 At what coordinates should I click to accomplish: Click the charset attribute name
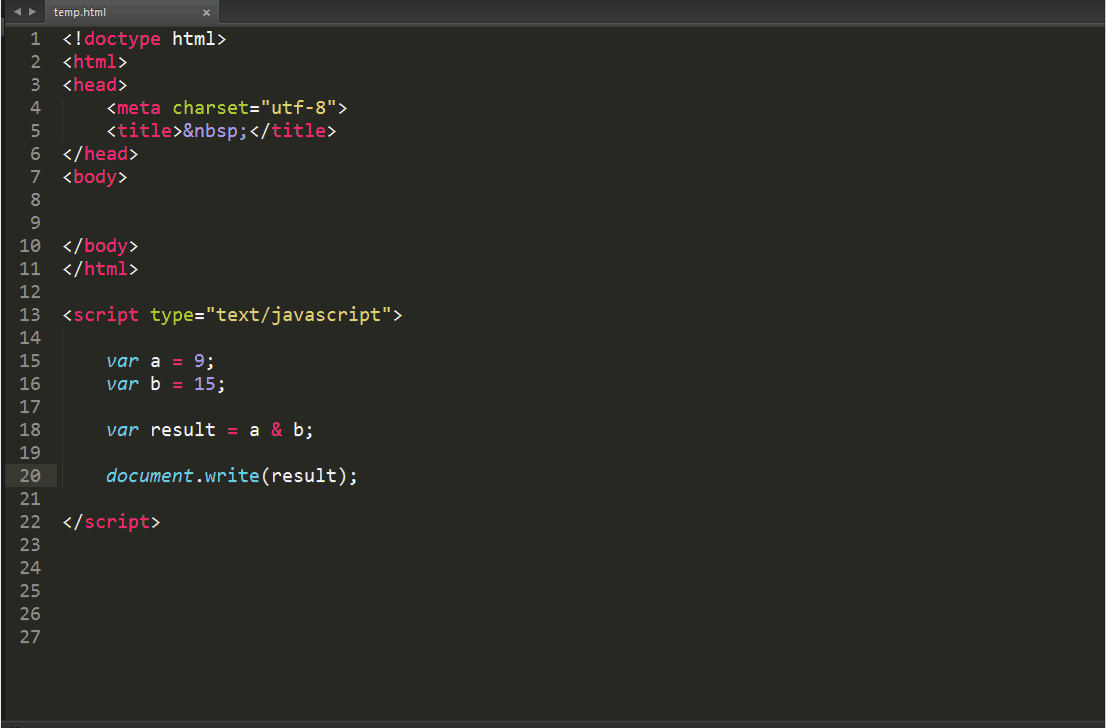(x=211, y=108)
